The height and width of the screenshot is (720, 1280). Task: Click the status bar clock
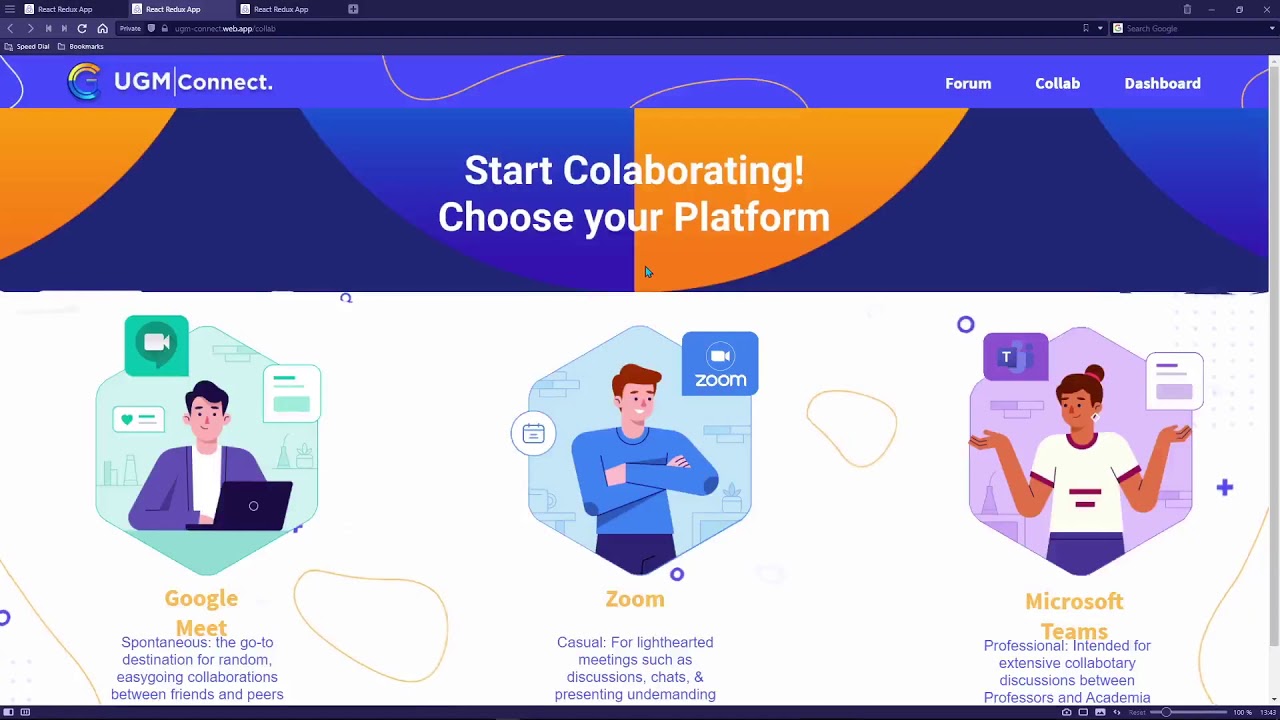(1268, 712)
